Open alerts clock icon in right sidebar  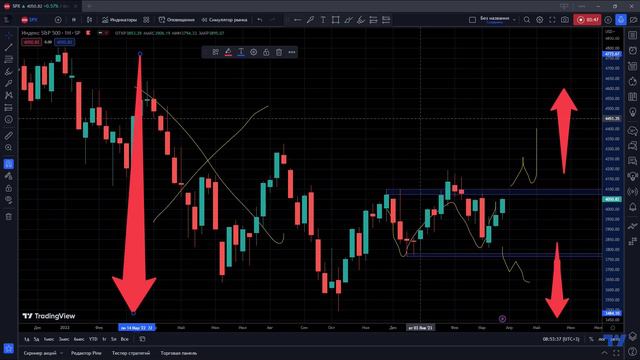tap(633, 51)
